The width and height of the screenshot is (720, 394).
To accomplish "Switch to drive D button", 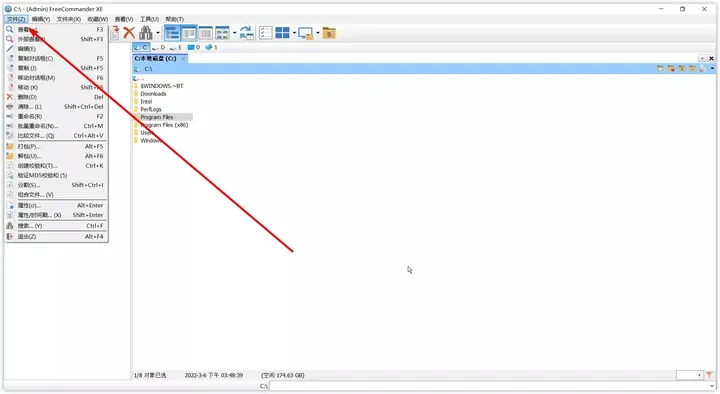I will coord(159,47).
